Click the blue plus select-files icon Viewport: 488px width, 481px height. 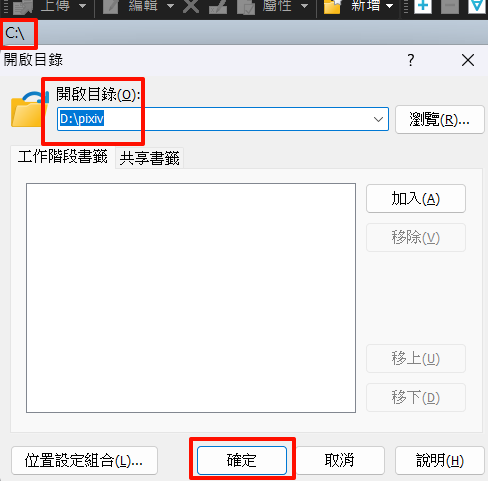[x=423, y=7]
